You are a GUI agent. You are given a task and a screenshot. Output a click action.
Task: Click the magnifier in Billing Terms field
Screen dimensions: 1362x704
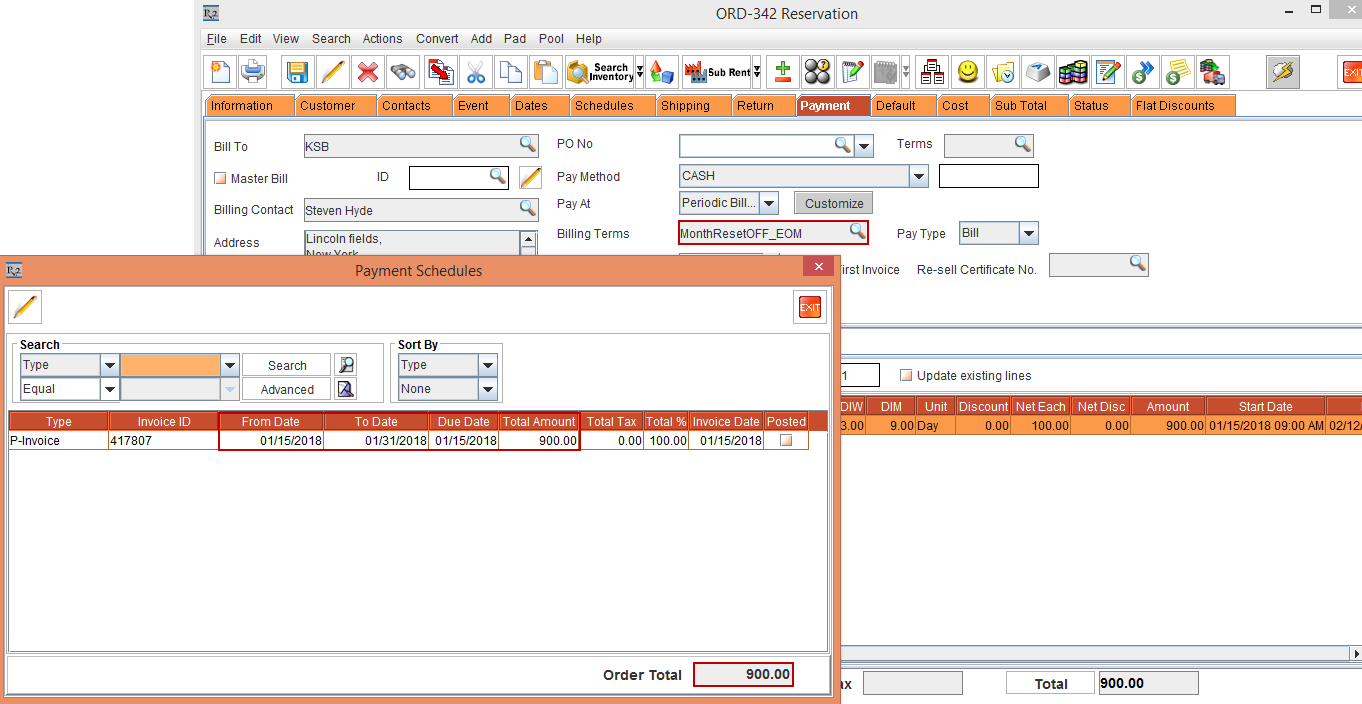pyautogui.click(x=857, y=232)
